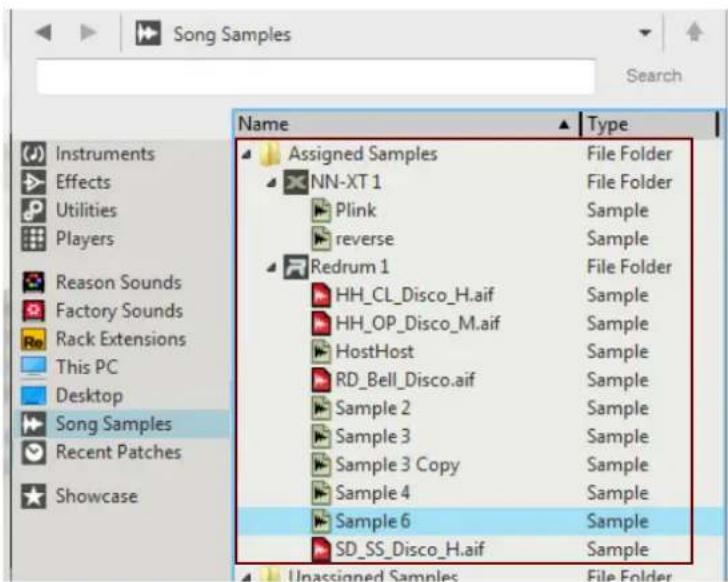Sort by the Name column header
Image resolution: width=728 pixels, height=582 pixels.
point(406,124)
